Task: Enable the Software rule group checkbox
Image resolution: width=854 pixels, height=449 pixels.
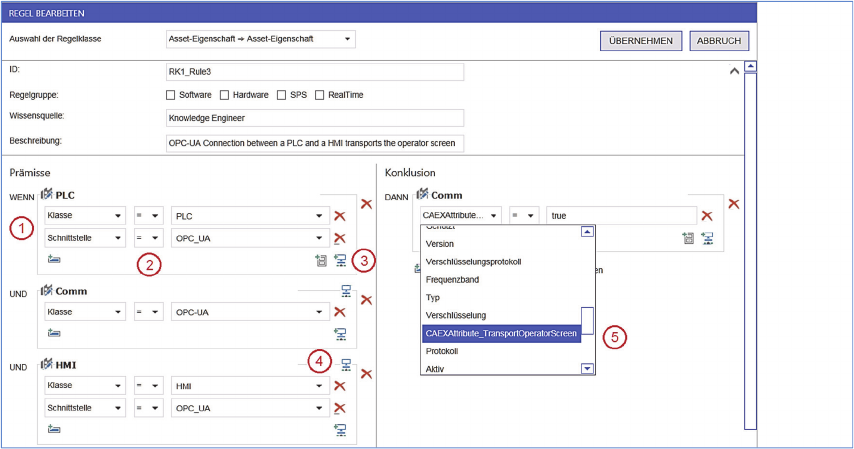Action: click(171, 95)
